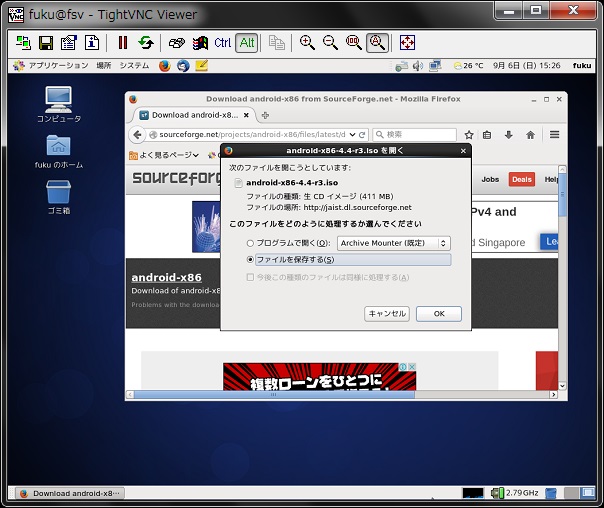The height and width of the screenshot is (508, 604).
Task: Click the TightVNC zoom in magnifier
Action: click(x=307, y=42)
